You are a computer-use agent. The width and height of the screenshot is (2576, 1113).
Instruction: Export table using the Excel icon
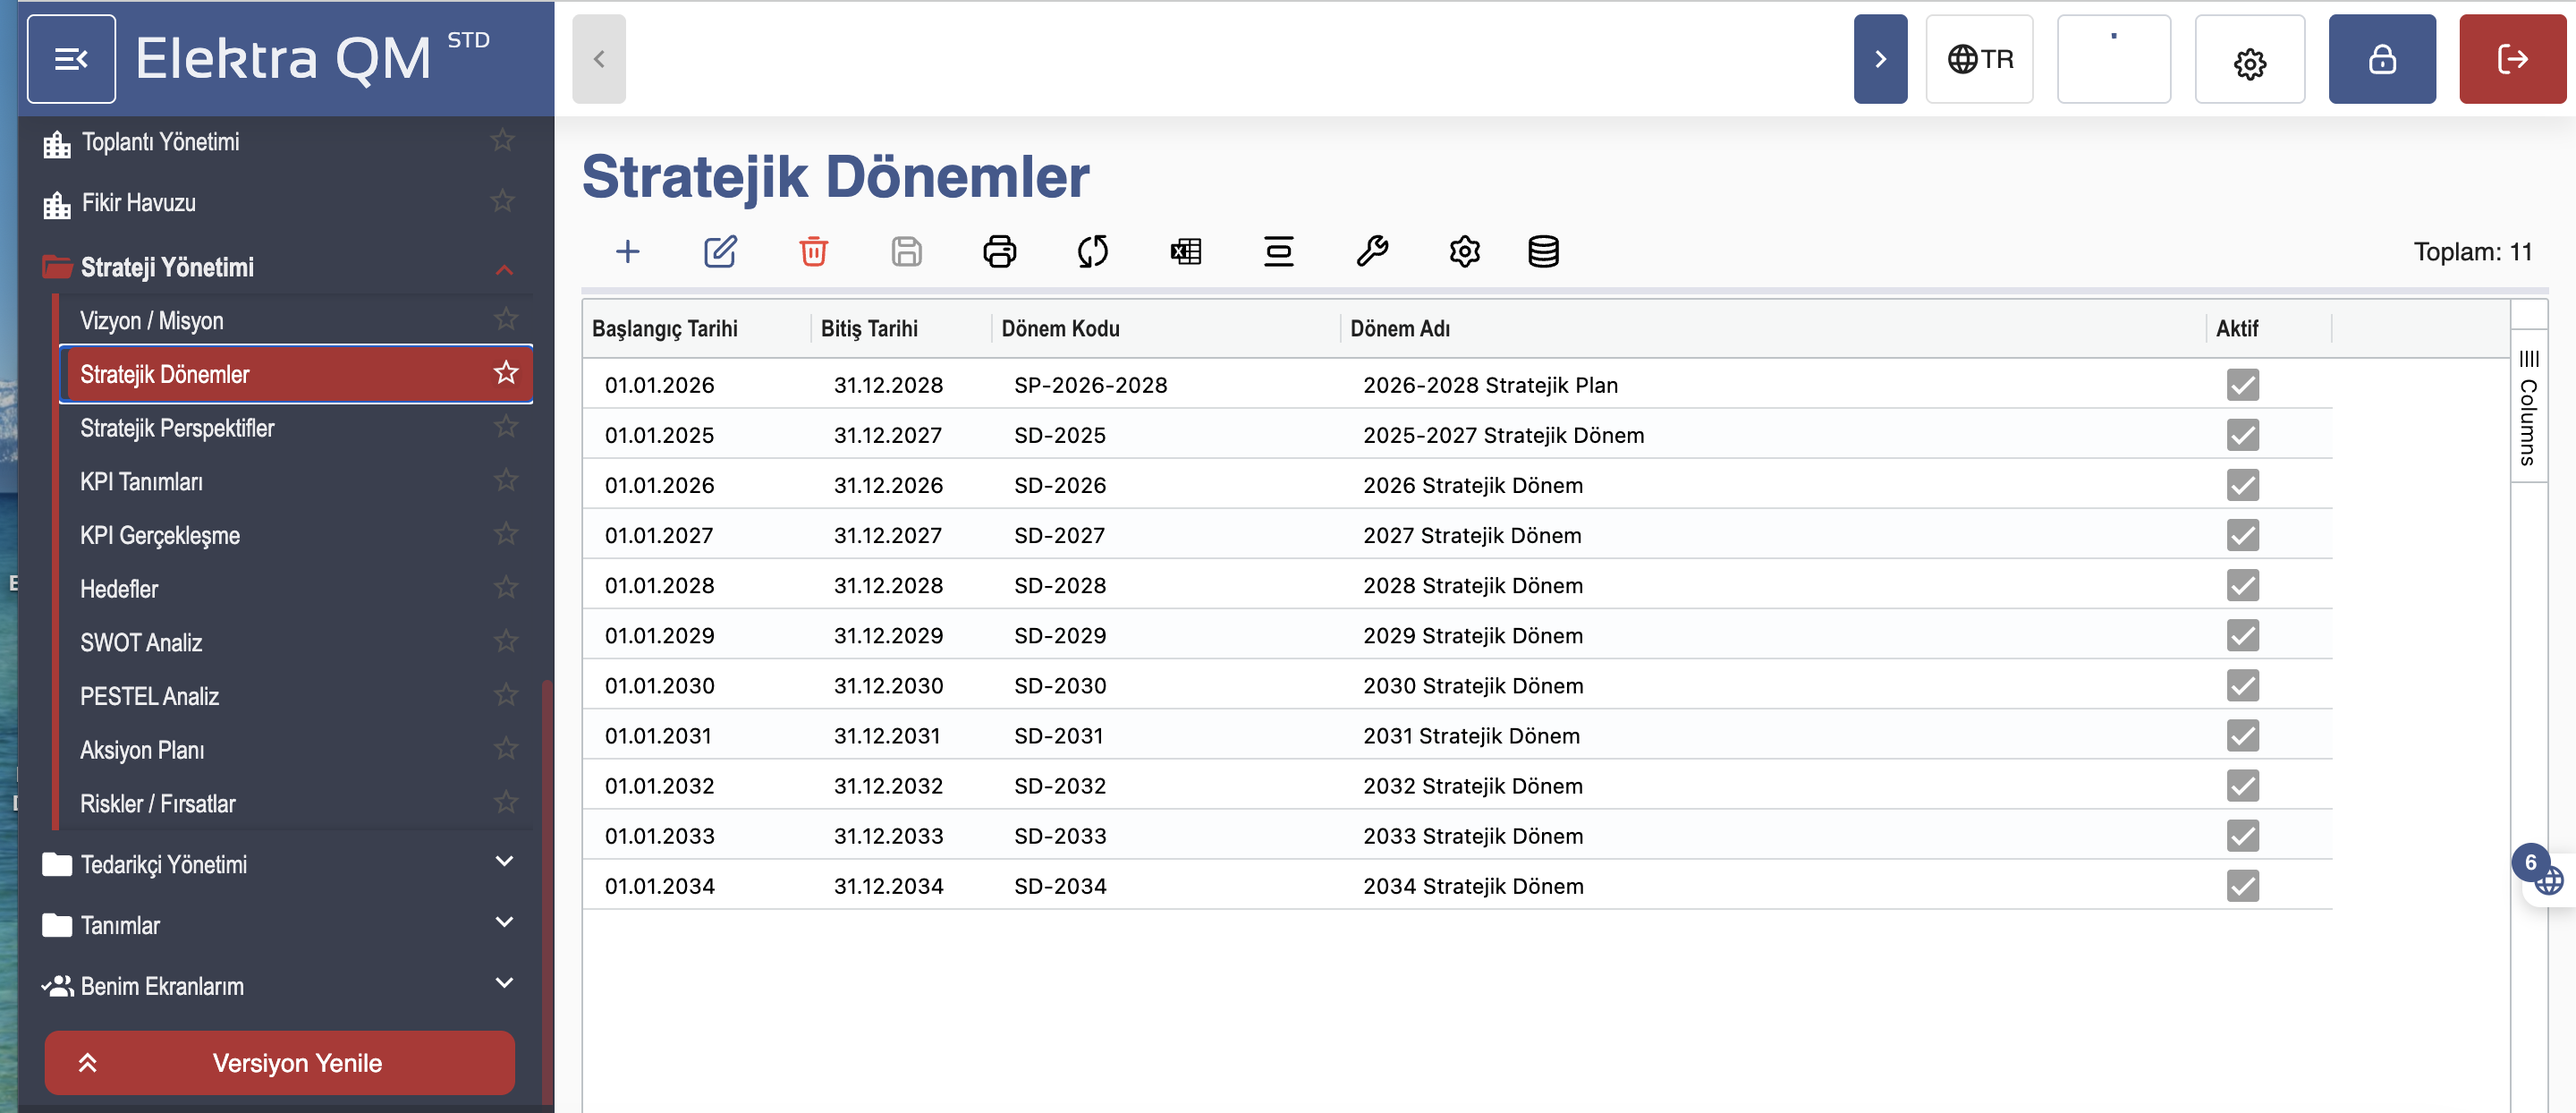coord(1185,251)
